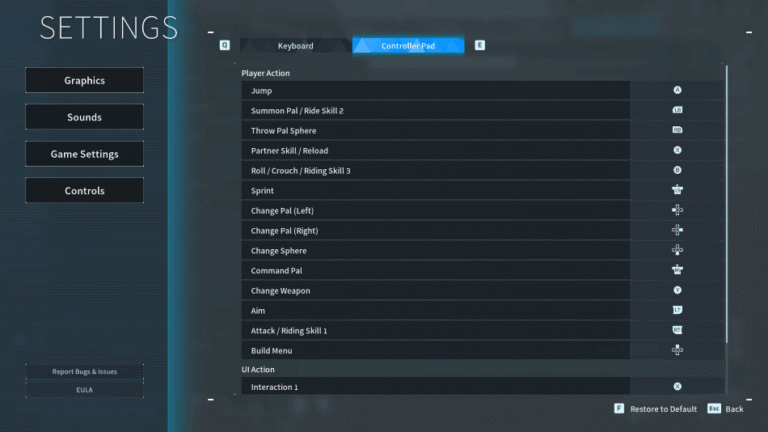The height and width of the screenshot is (432, 768).
Task: Click the E key icon beside Controller Pad tab
Action: point(480,45)
